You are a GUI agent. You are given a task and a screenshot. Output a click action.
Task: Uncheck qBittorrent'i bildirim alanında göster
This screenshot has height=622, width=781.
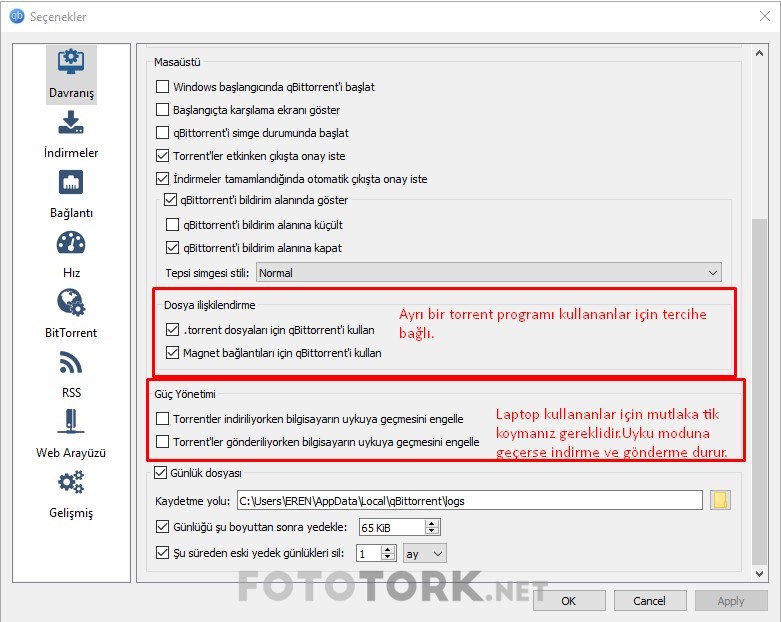[170, 200]
